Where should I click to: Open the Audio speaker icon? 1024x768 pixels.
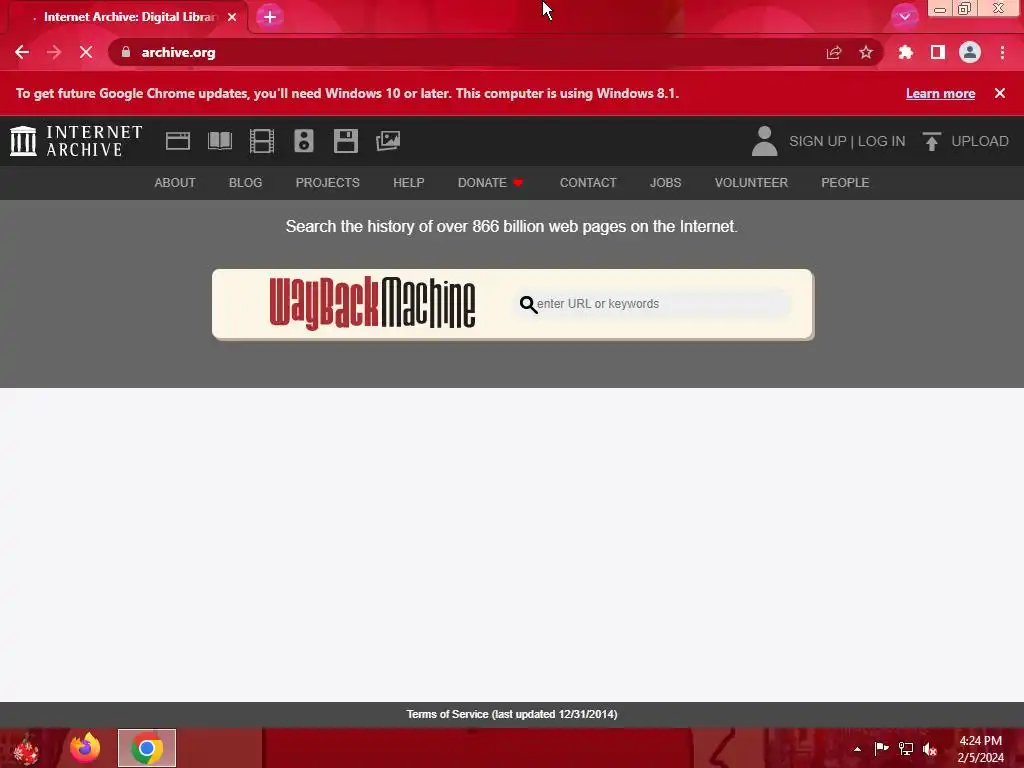click(x=304, y=141)
